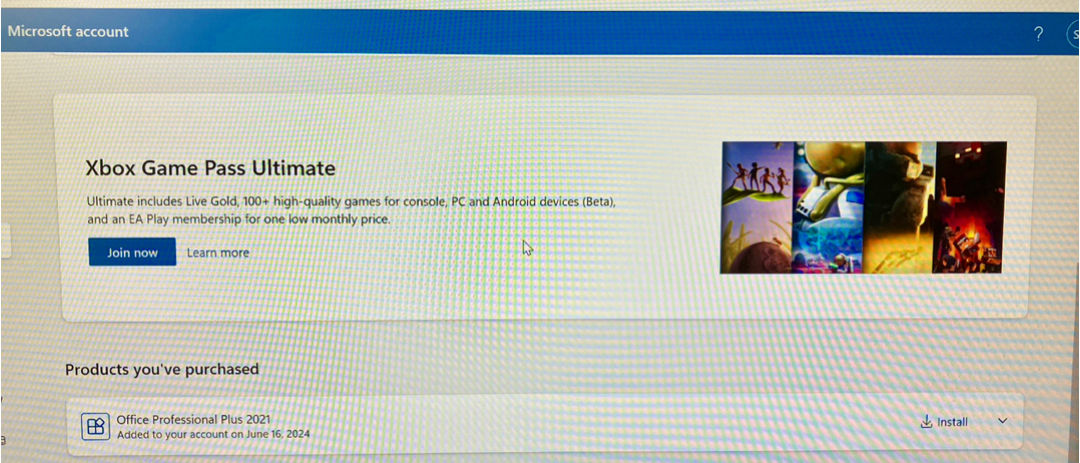
Task: Select the Products you've purchased heading
Action: click(x=162, y=369)
